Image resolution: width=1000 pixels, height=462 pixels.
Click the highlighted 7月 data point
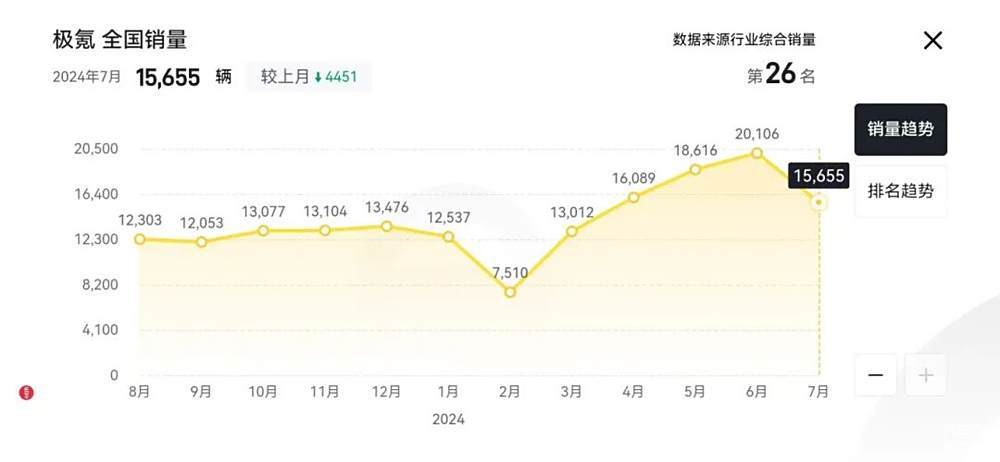pyautogui.click(x=820, y=203)
